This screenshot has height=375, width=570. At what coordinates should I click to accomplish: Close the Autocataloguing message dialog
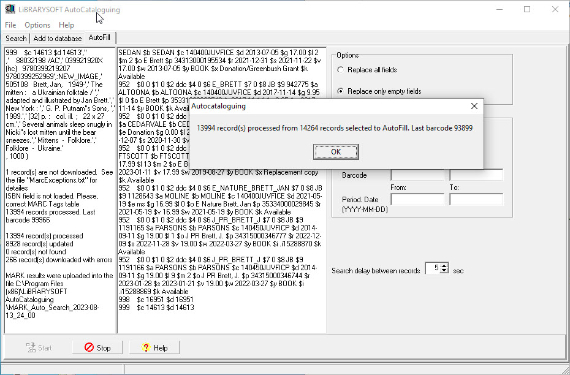474,106
